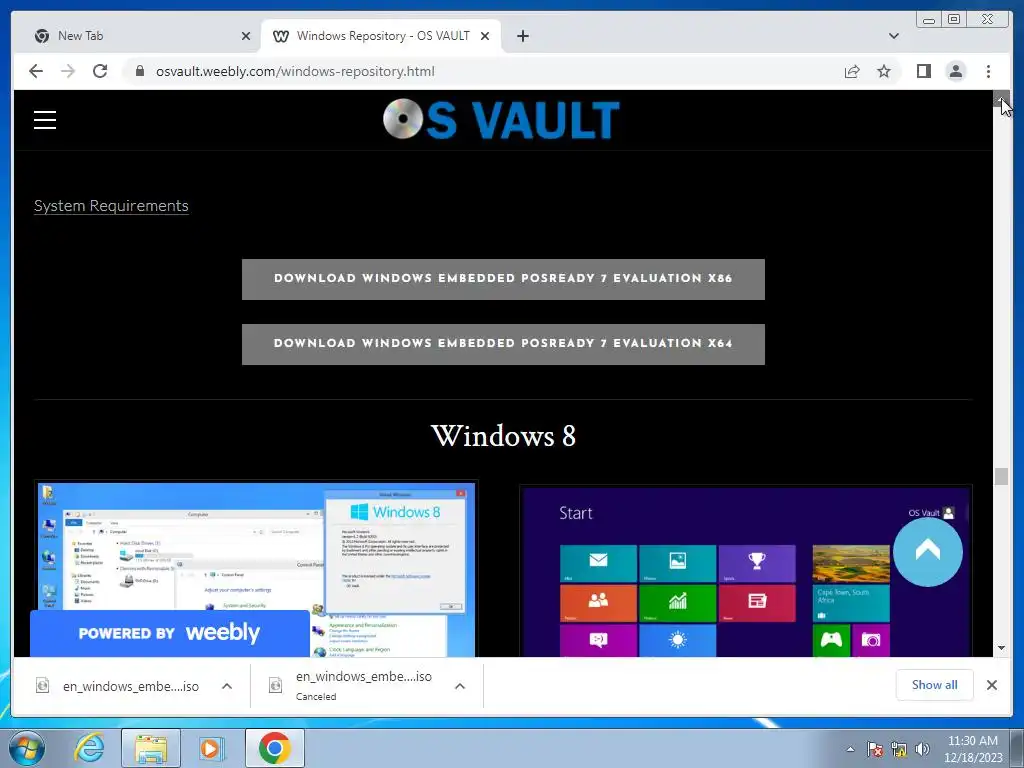Open options for the canceled ISO download
This screenshot has height=768, width=1024.
click(x=460, y=686)
